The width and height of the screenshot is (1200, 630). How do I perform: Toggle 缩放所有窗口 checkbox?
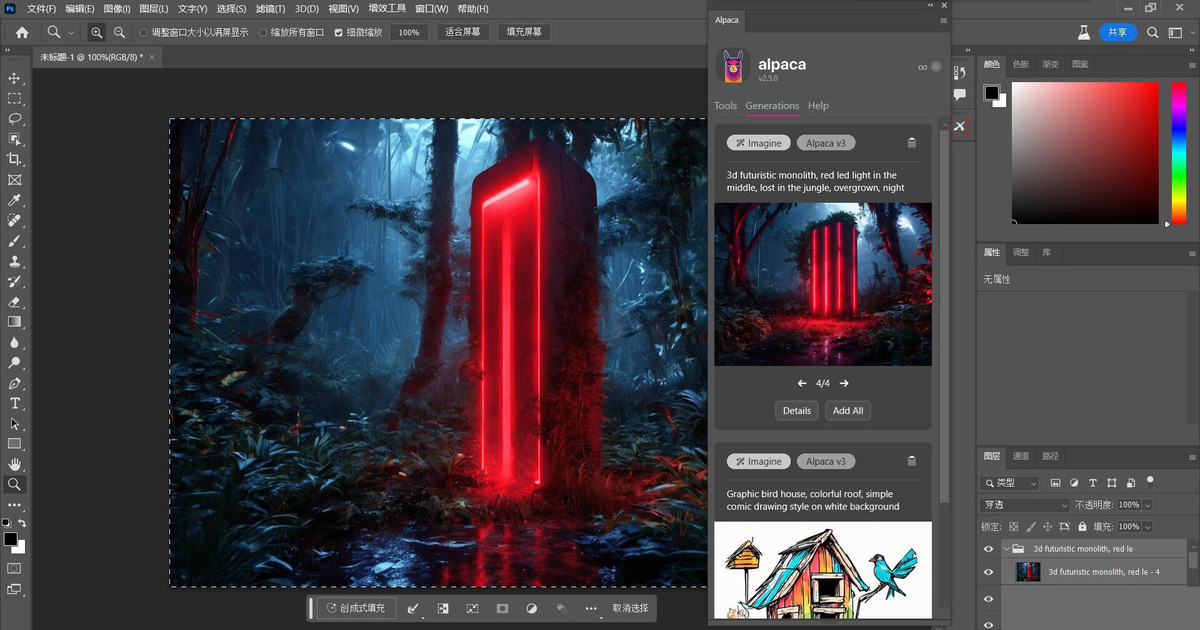tap(263, 32)
